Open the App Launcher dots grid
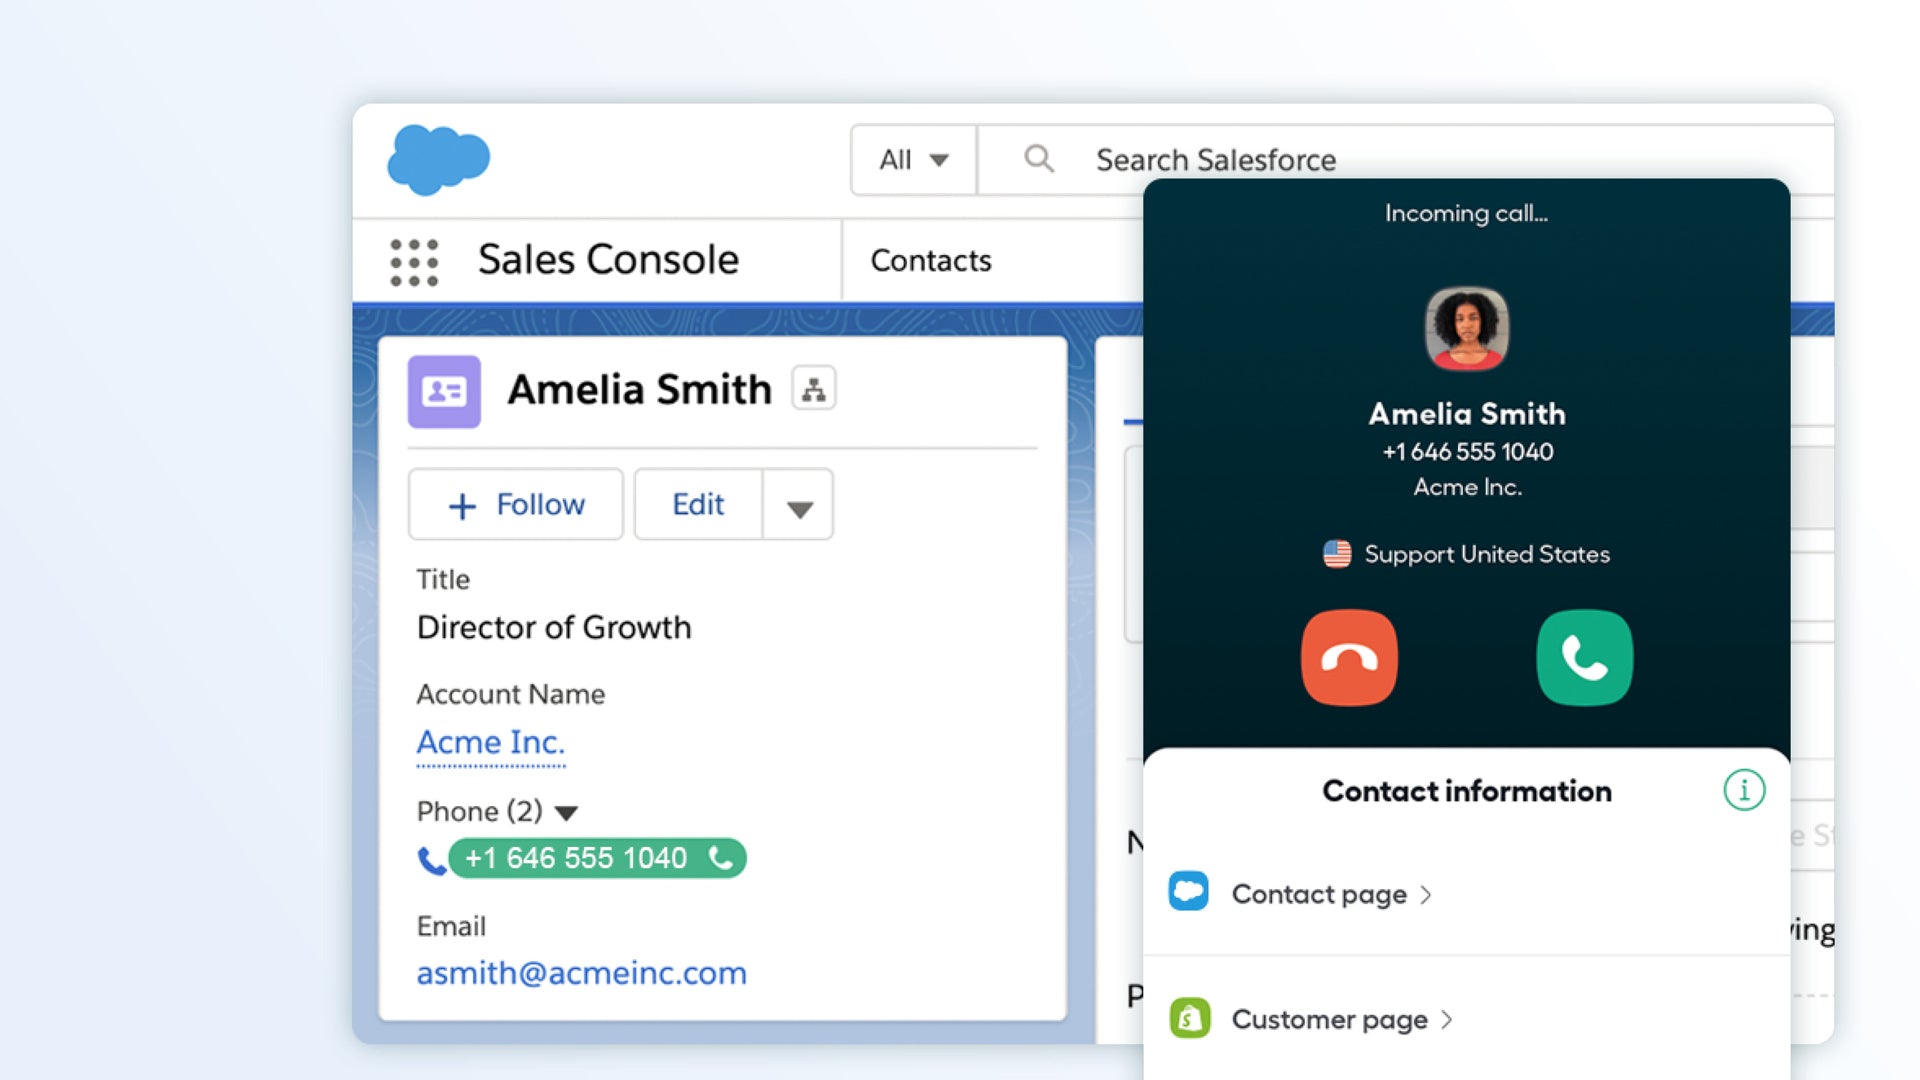The image size is (1920, 1080). point(414,262)
